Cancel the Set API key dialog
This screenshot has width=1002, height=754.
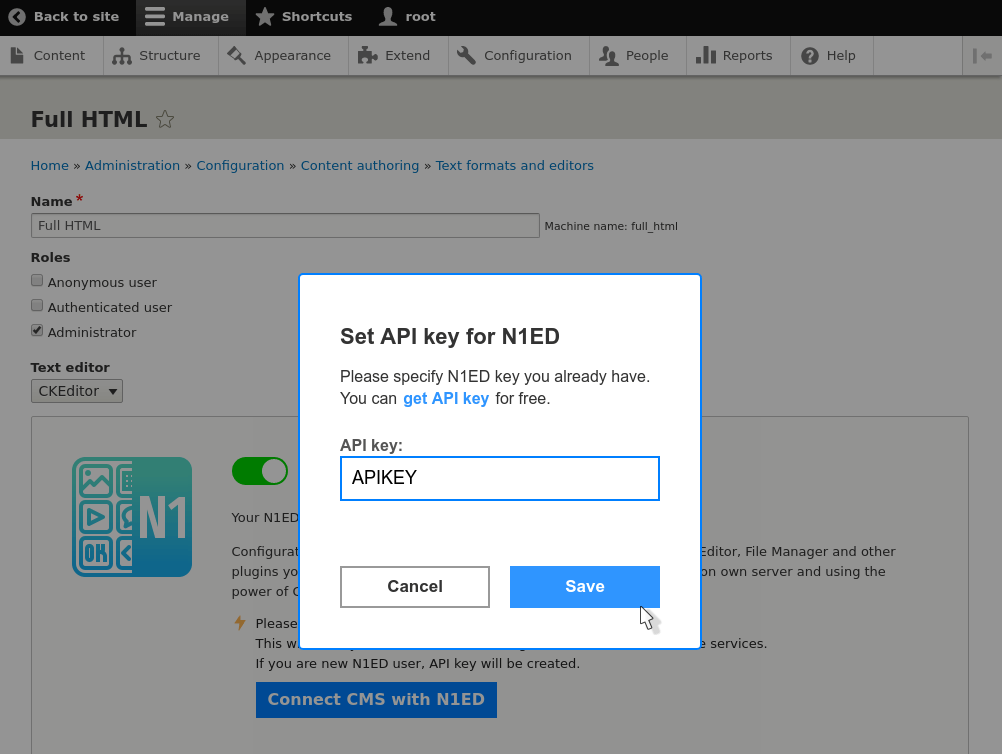tap(415, 587)
